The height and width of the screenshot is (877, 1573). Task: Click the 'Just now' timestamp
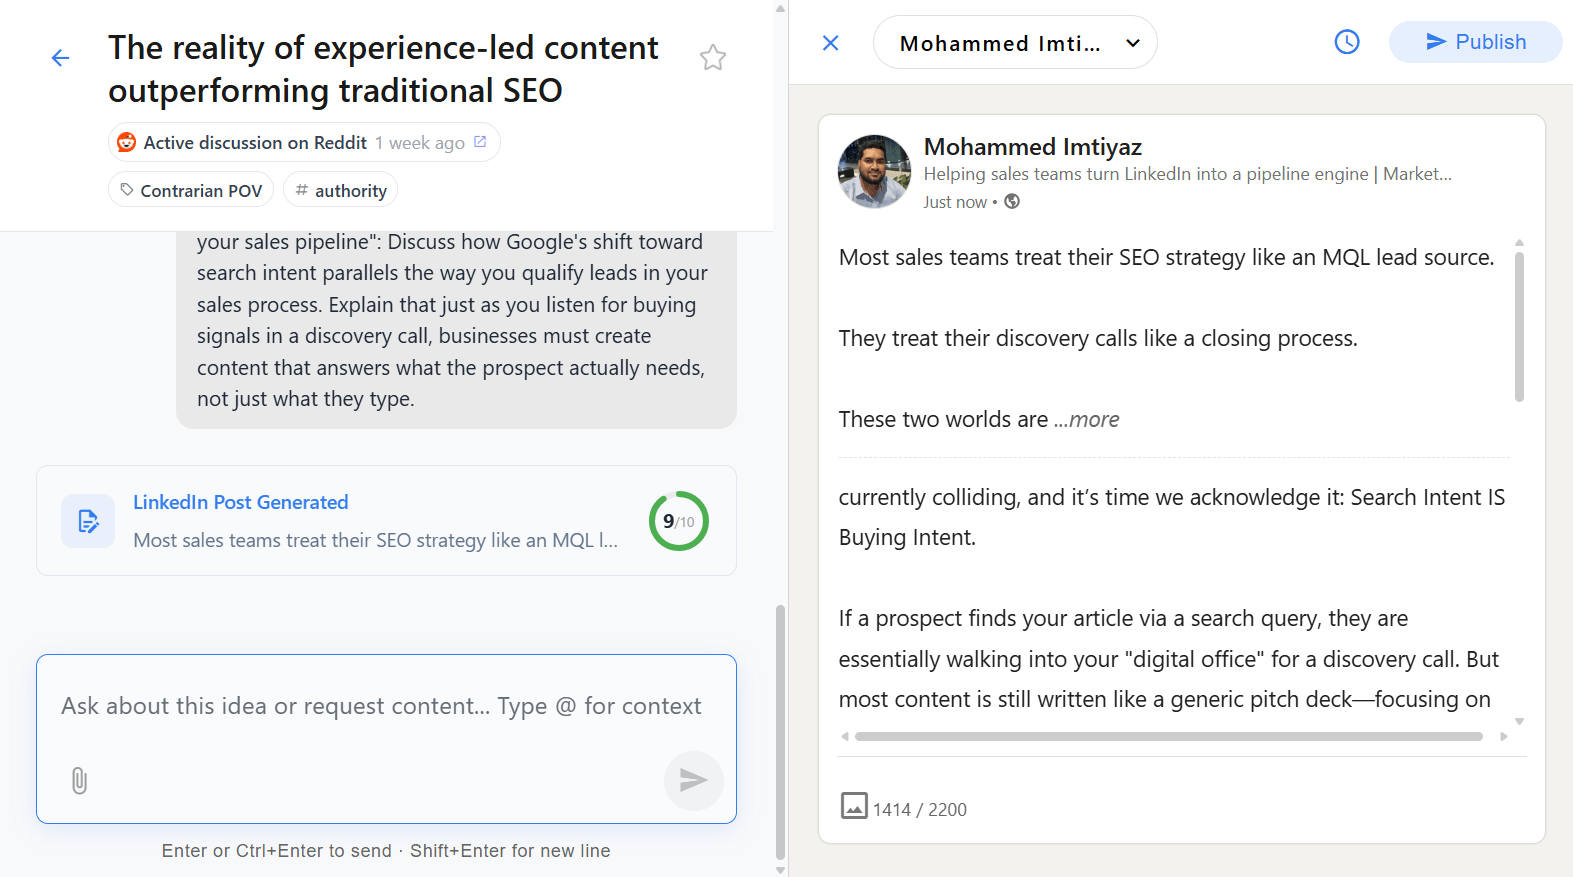pyautogui.click(x=955, y=202)
